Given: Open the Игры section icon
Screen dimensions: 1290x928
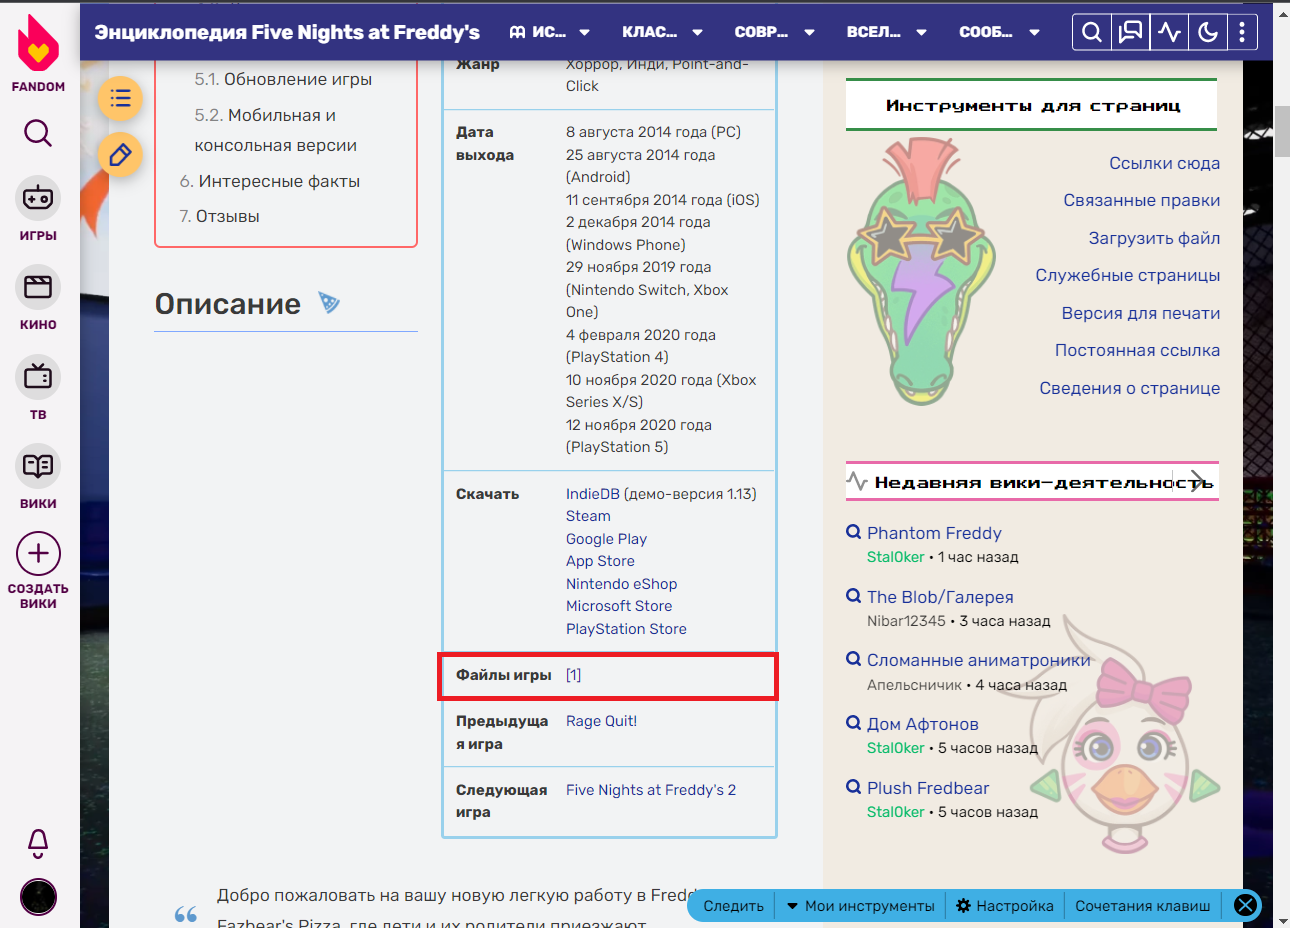Looking at the screenshot, I should (38, 198).
